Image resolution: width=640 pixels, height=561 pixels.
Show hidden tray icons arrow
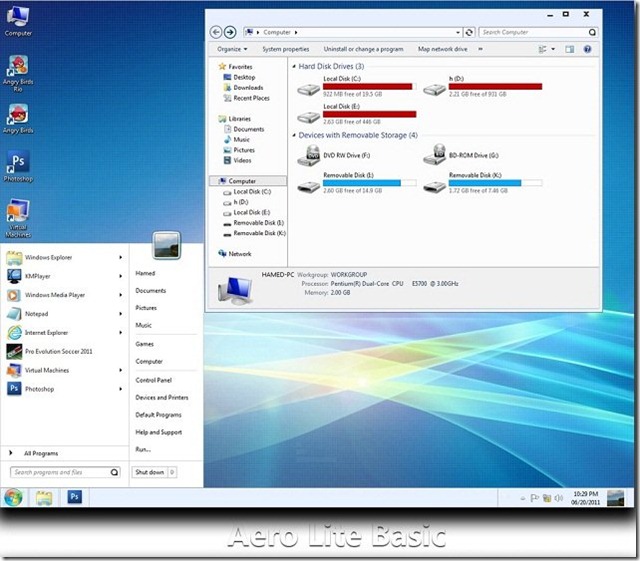pyautogui.click(x=523, y=499)
